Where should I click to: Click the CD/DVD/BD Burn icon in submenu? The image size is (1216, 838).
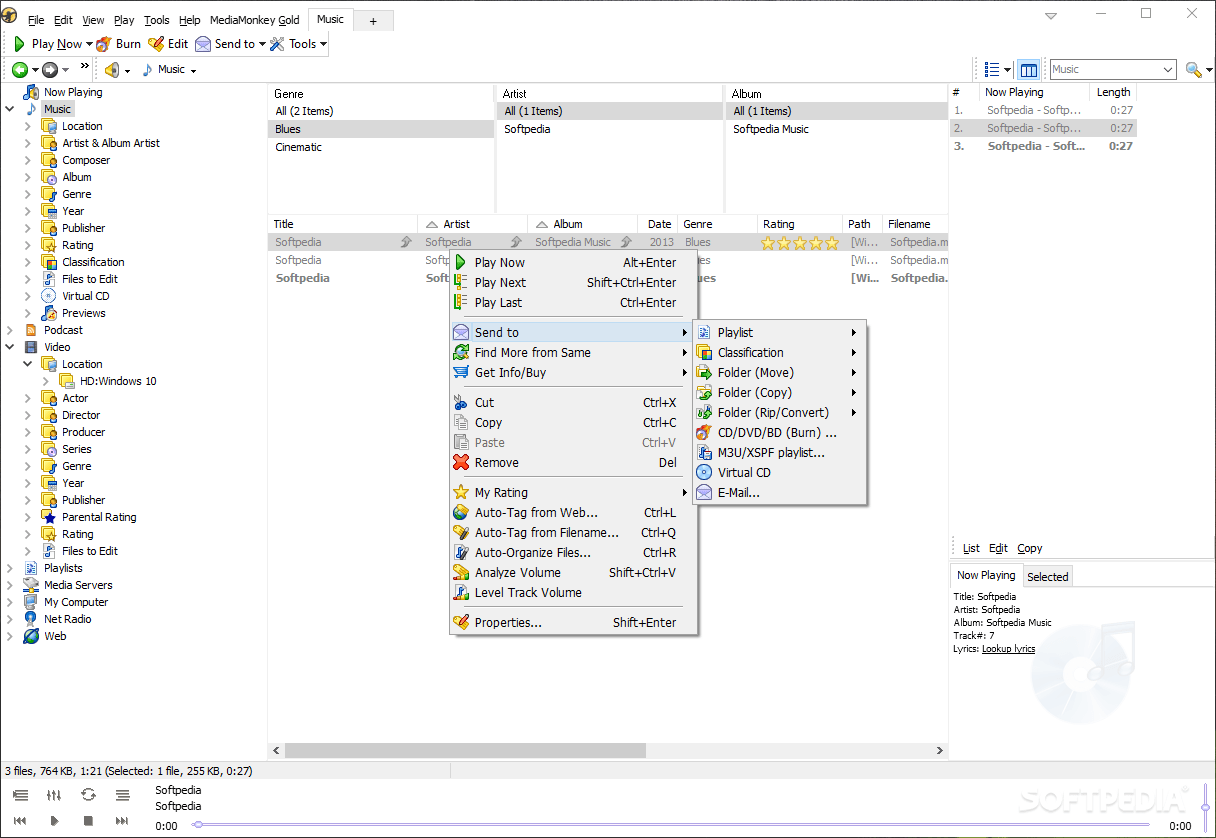tap(704, 432)
